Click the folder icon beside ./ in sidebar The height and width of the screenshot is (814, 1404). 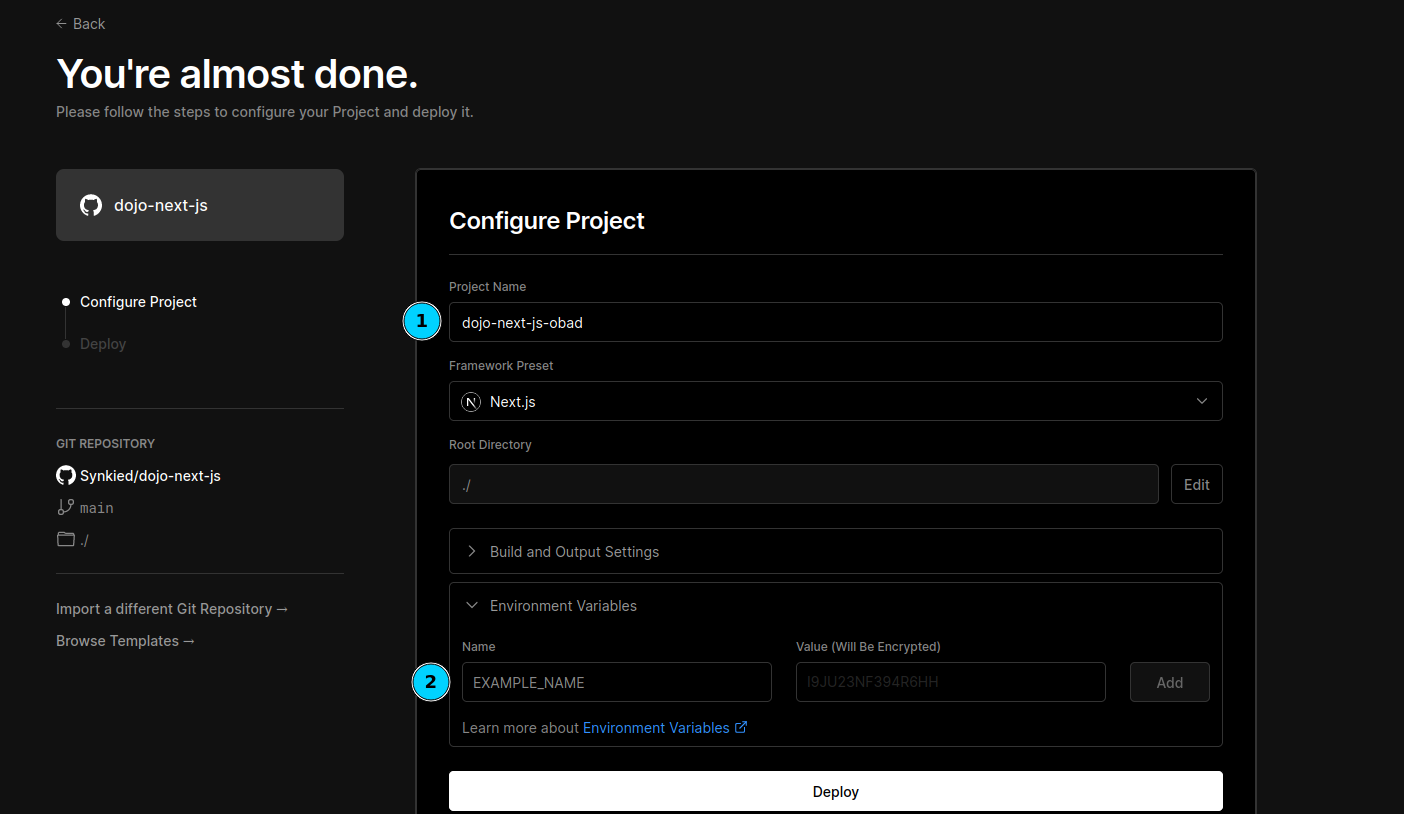click(66, 539)
